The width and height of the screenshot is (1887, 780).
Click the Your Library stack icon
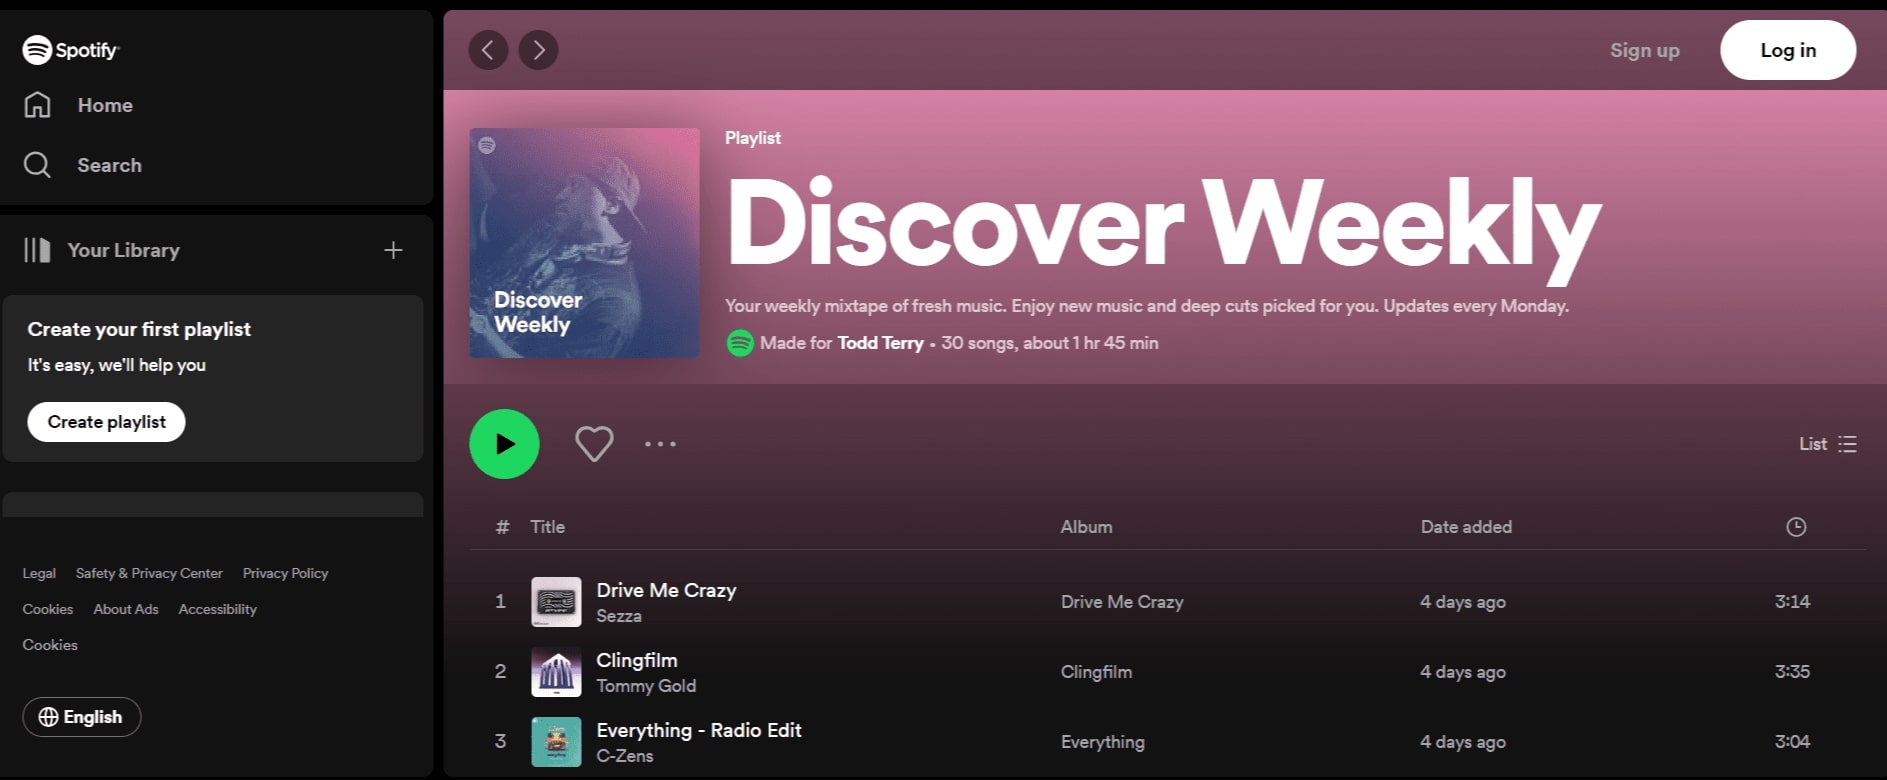[37, 250]
